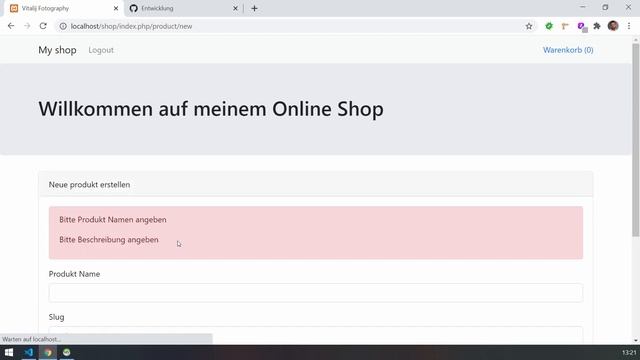This screenshot has height=360, width=640.
Task: Reload the current page
Action: (x=43, y=26)
